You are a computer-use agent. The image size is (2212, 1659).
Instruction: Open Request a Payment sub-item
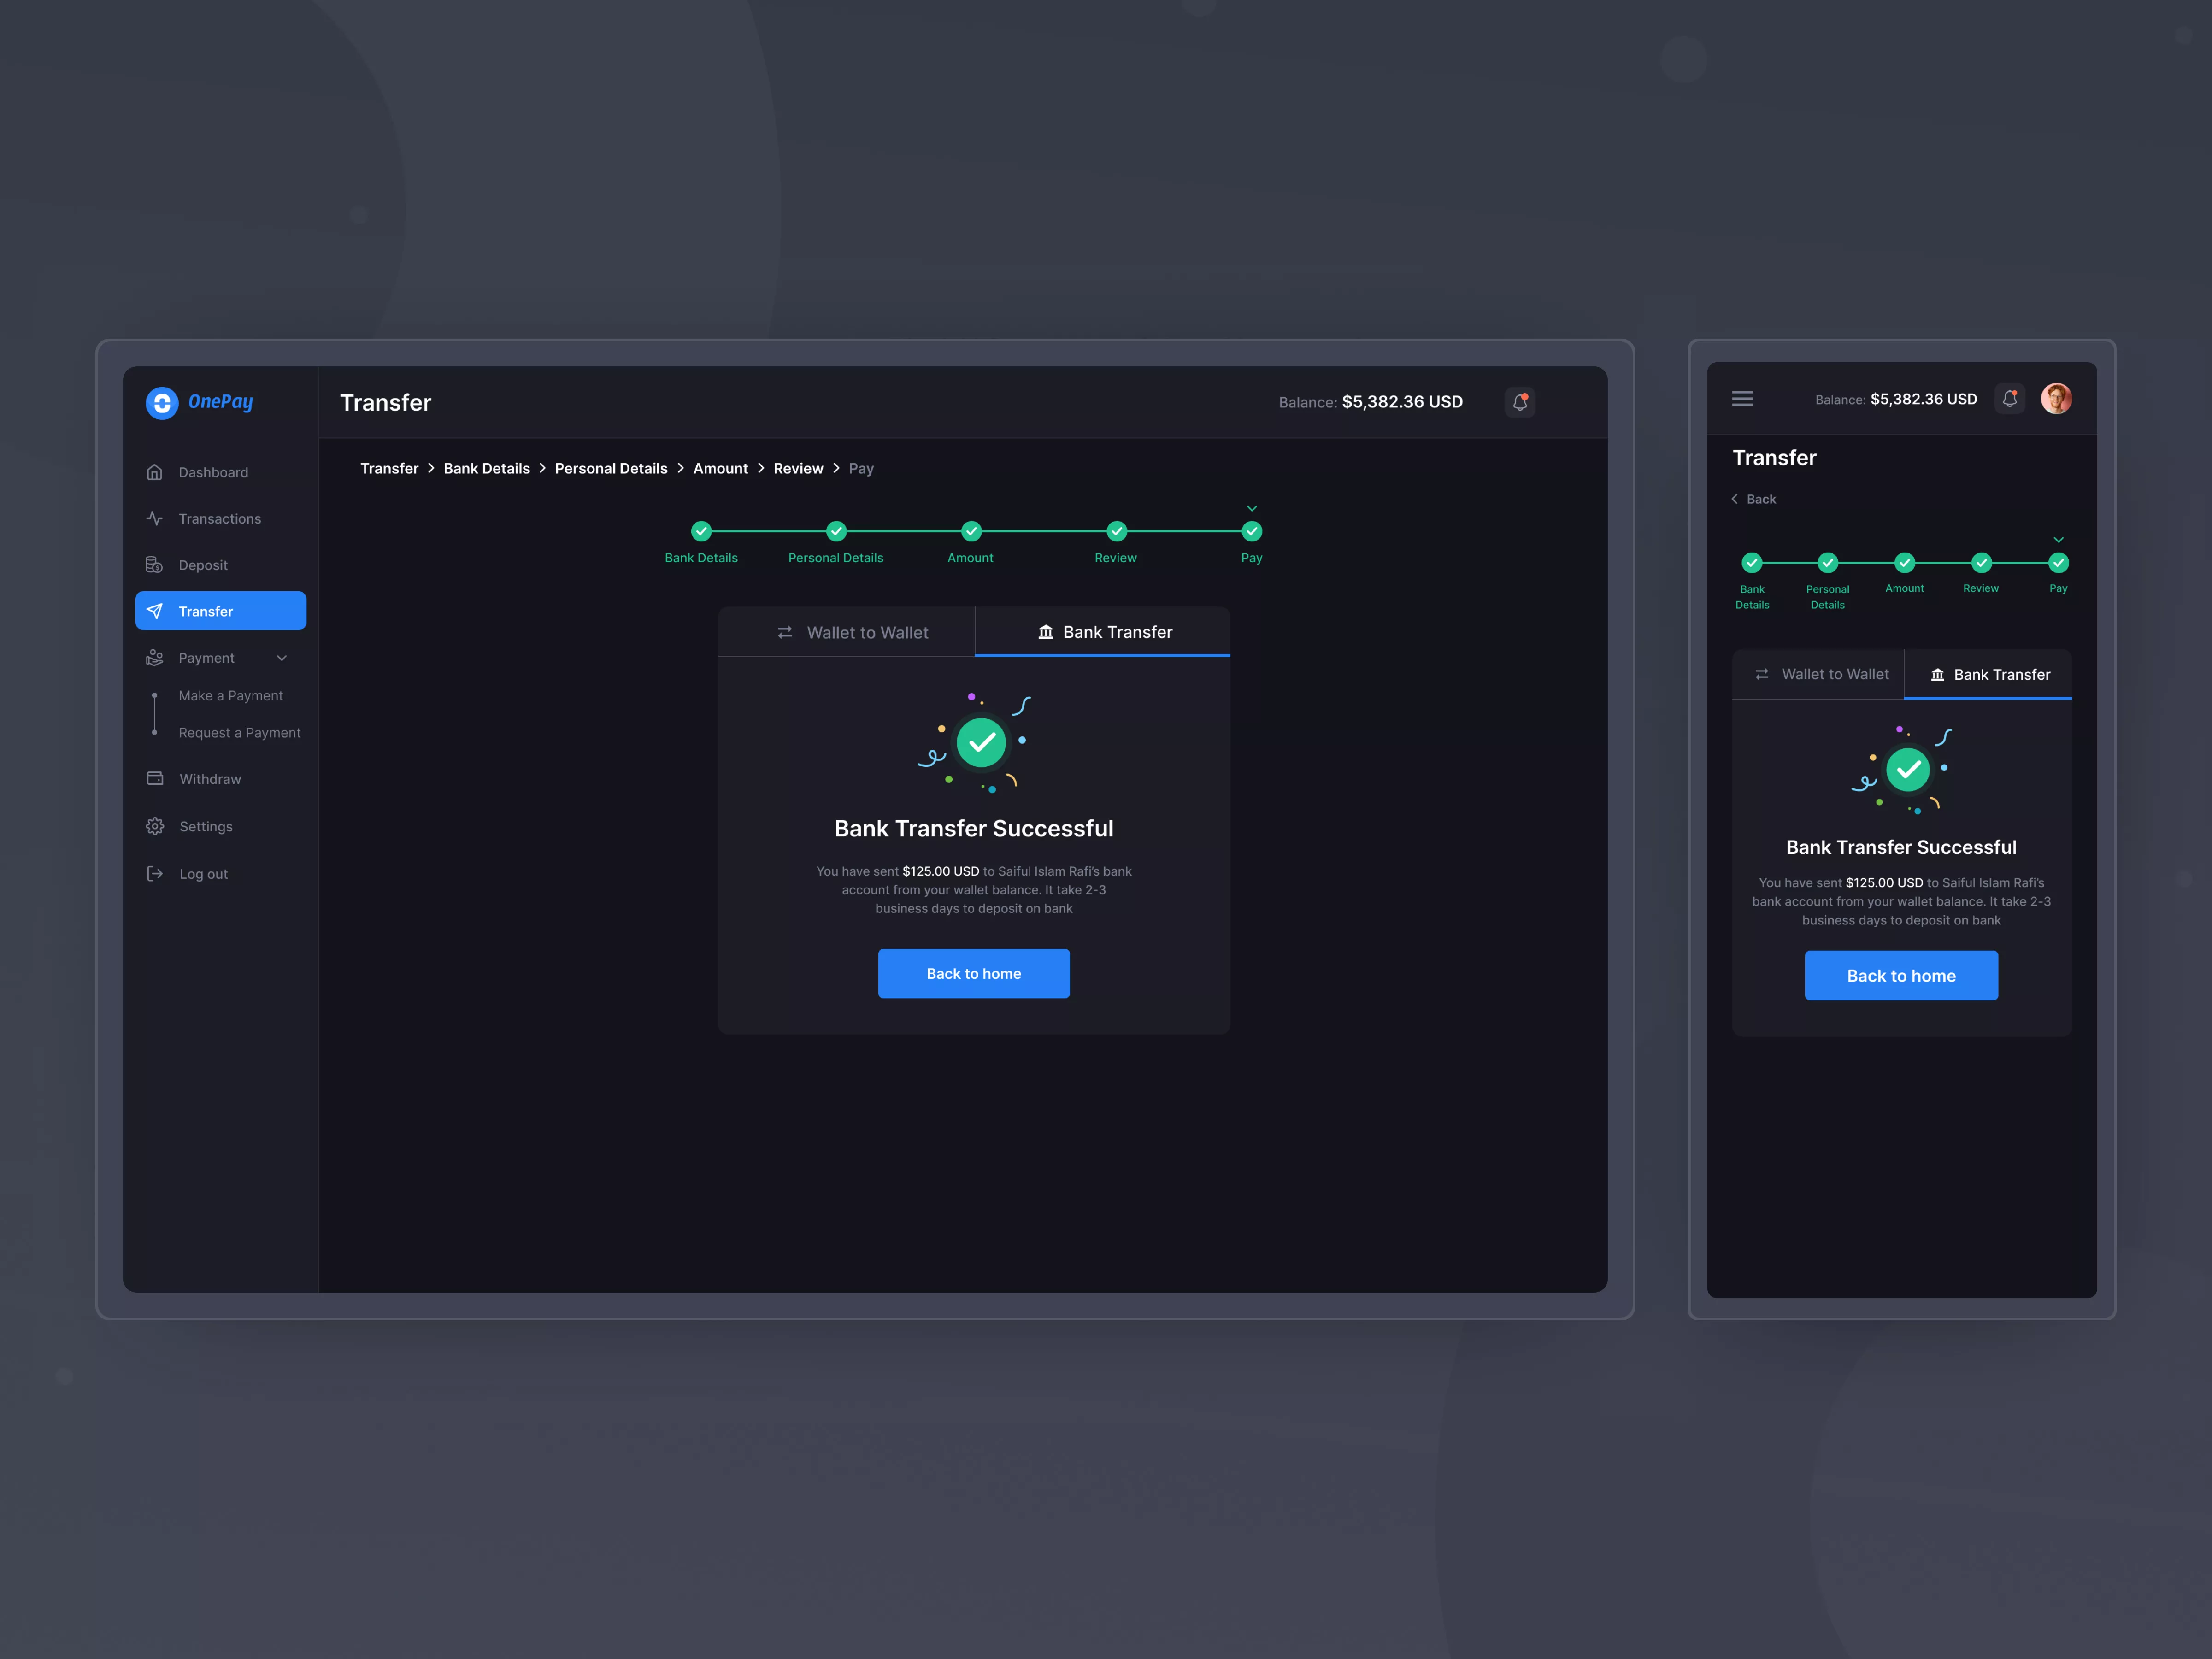(x=239, y=733)
